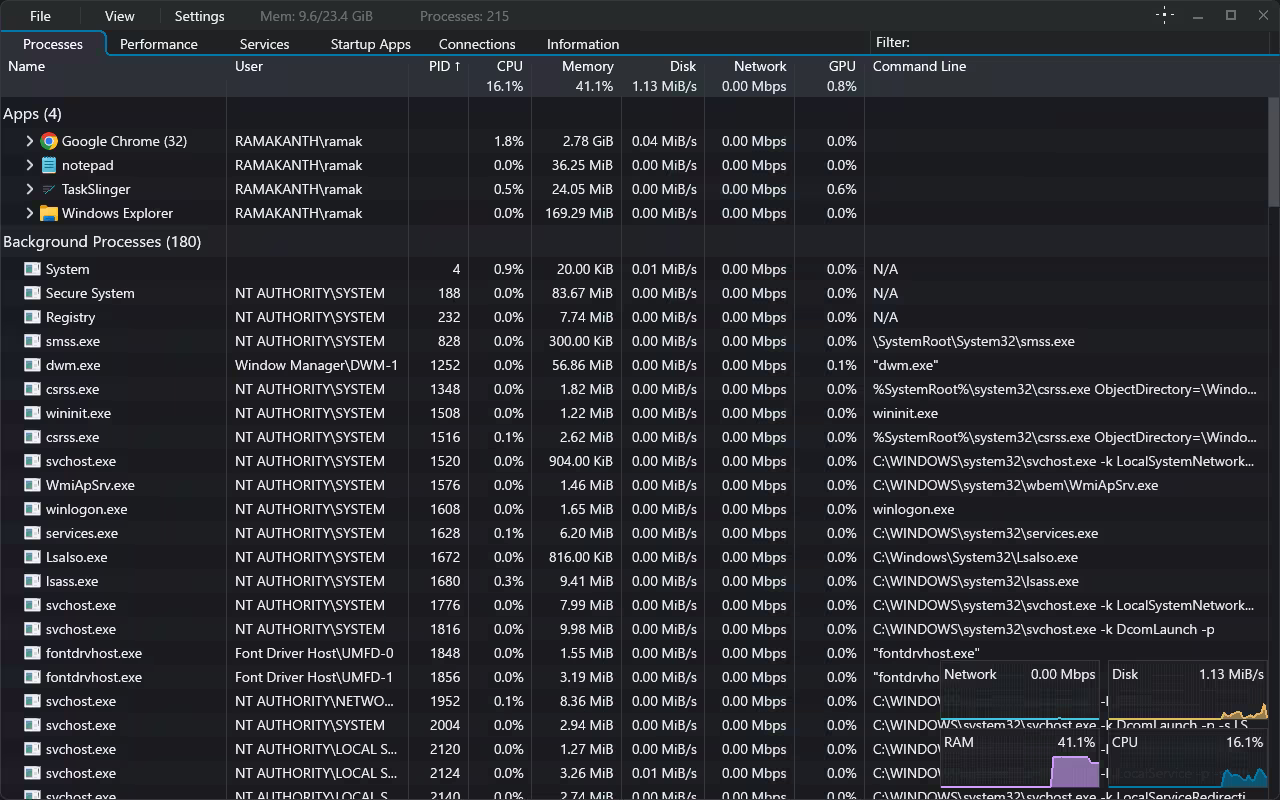Expand the Windows Explorer process group
1280x800 pixels.
click(30, 213)
